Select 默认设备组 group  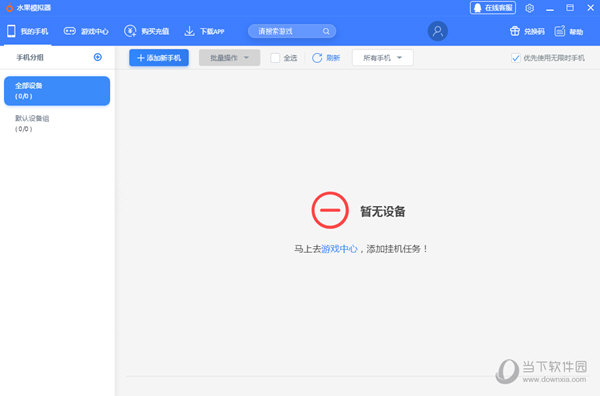(x=57, y=123)
